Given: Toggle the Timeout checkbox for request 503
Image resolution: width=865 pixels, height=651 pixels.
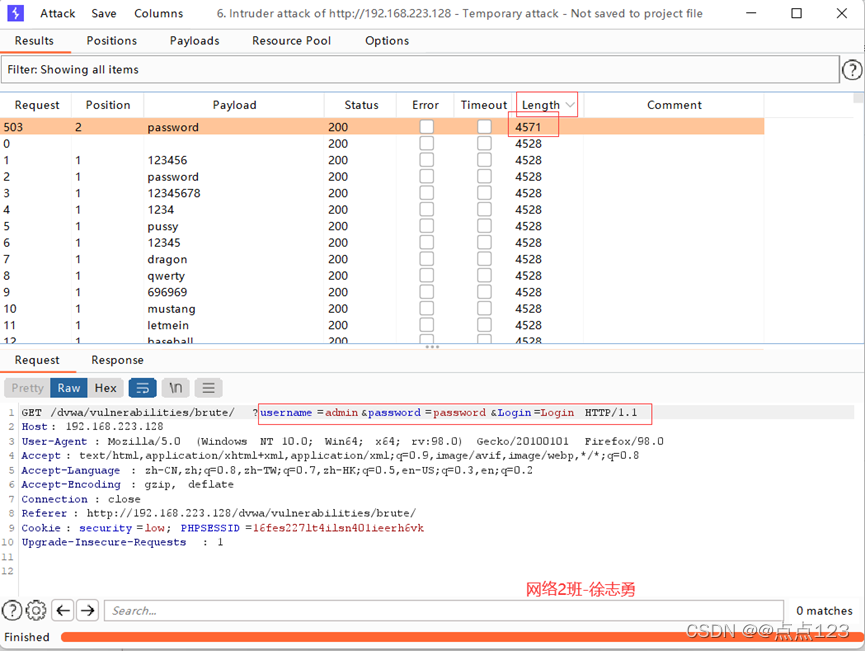Looking at the screenshot, I should coord(484,127).
